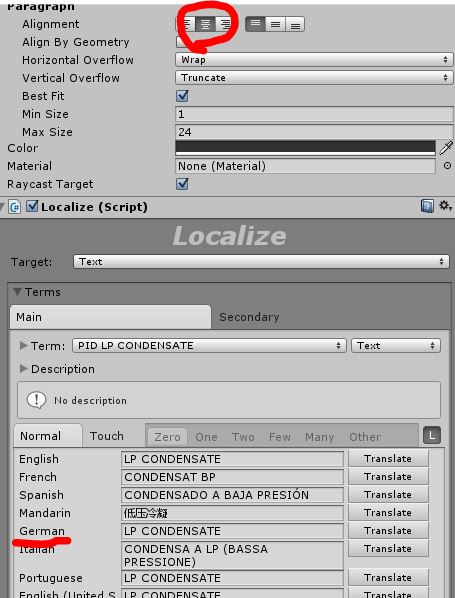Image resolution: width=455 pixels, height=598 pixels.
Task: Switch to the Touch tab
Action: pyautogui.click(x=107, y=436)
